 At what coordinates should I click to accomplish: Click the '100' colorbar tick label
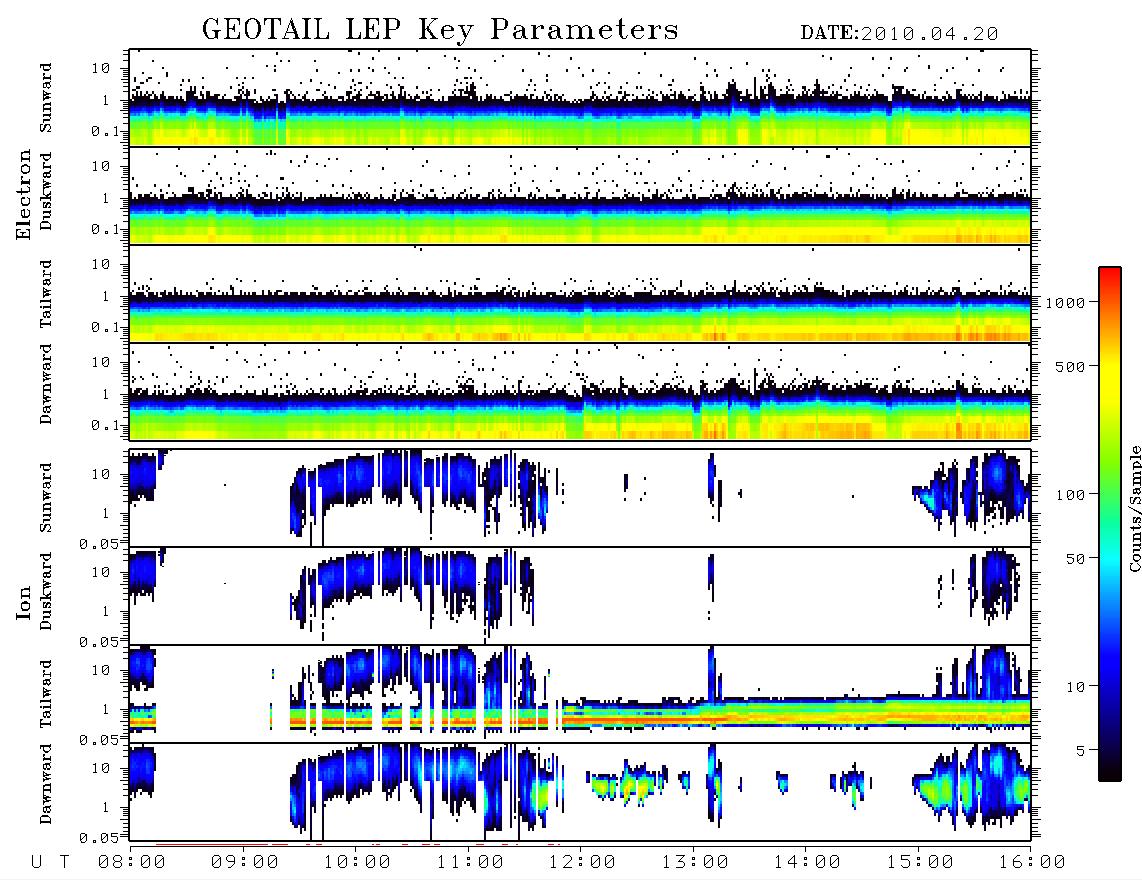(1071, 495)
